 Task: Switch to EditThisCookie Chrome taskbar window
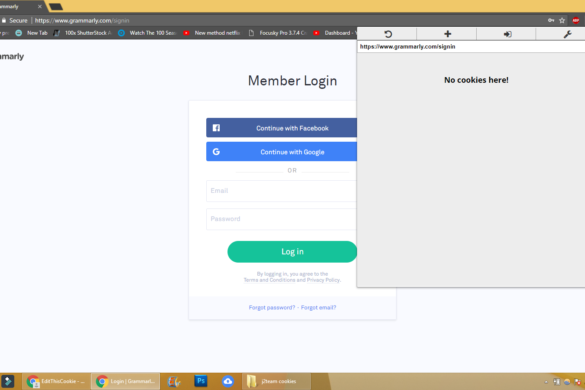point(56,381)
